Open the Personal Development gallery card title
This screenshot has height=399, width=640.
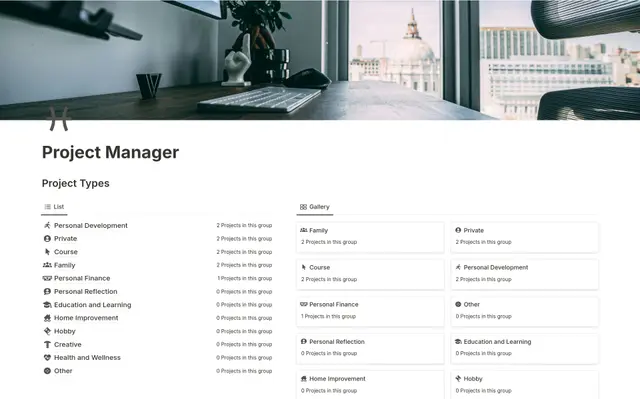click(496, 267)
